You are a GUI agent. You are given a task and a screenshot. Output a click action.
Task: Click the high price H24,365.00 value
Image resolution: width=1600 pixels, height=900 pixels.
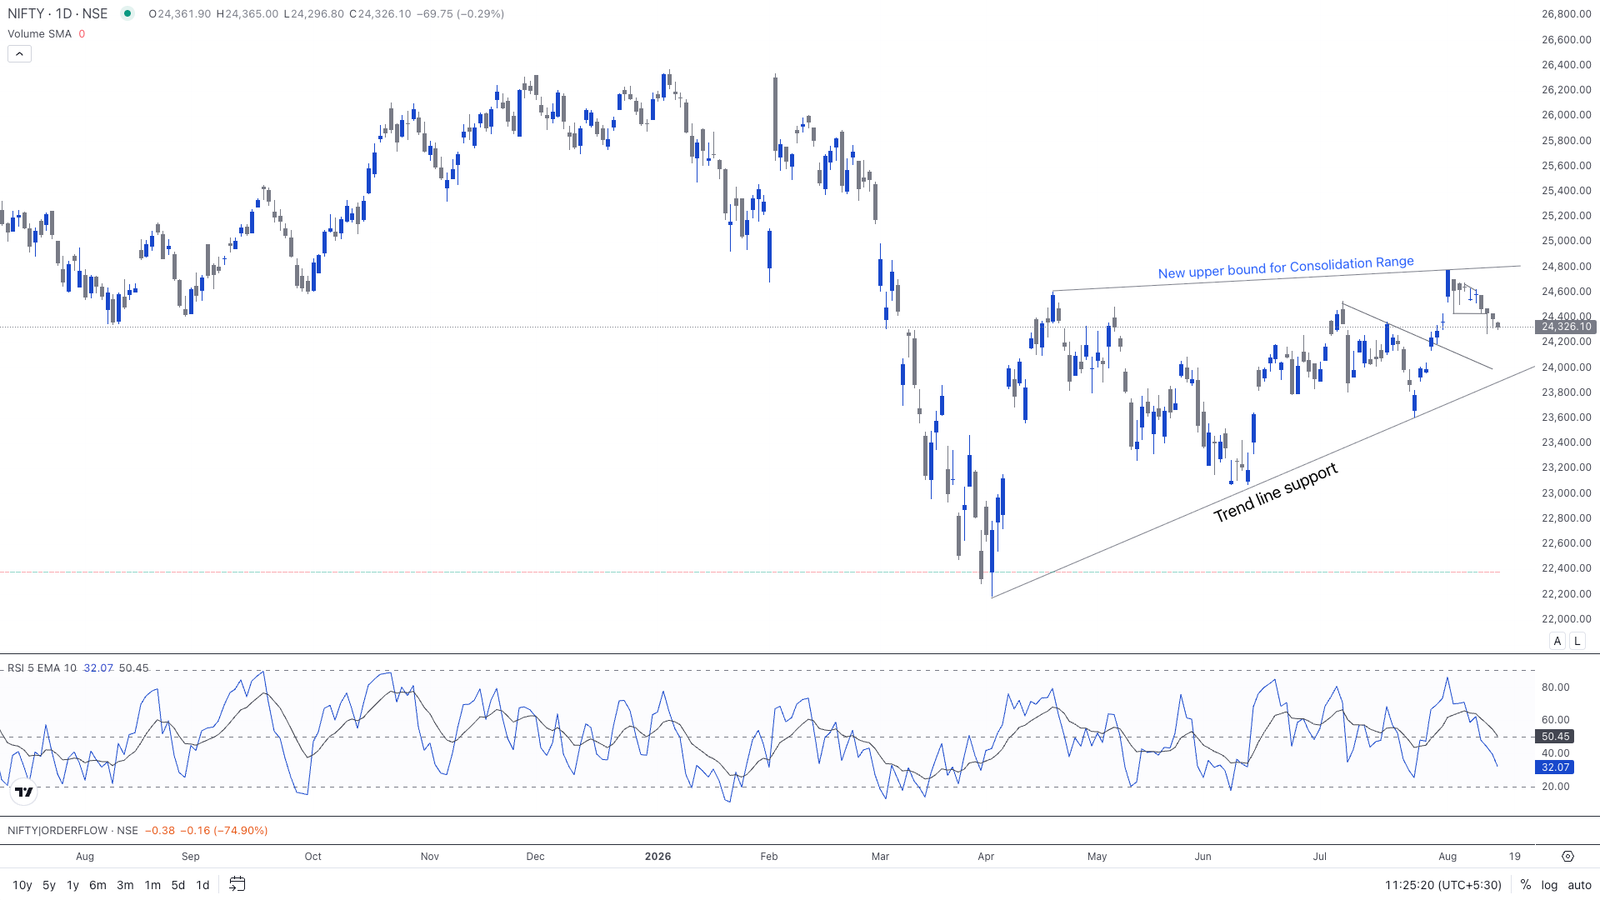point(248,14)
